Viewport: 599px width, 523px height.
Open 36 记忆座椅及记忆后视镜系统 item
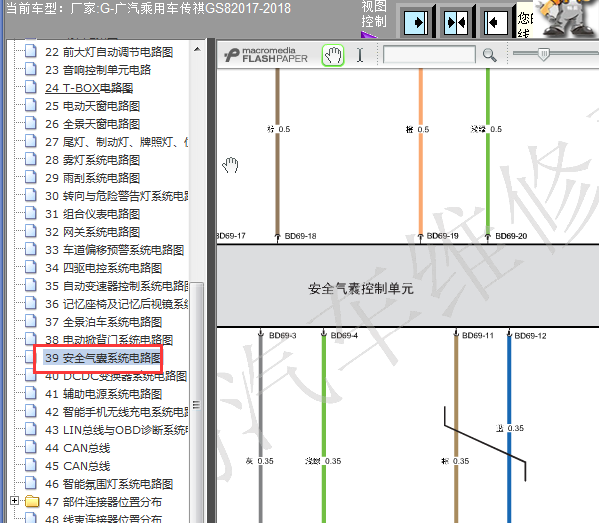click(117, 304)
